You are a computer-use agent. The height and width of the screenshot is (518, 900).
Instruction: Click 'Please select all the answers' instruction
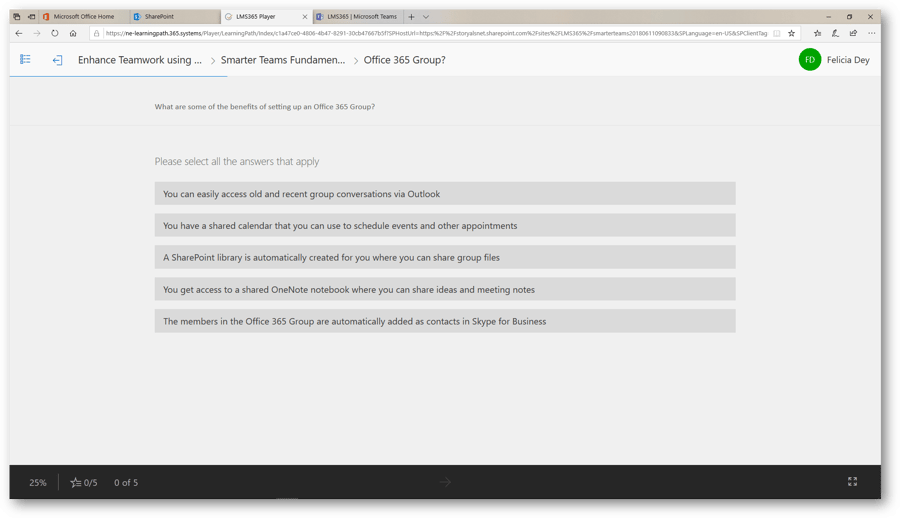coord(236,161)
